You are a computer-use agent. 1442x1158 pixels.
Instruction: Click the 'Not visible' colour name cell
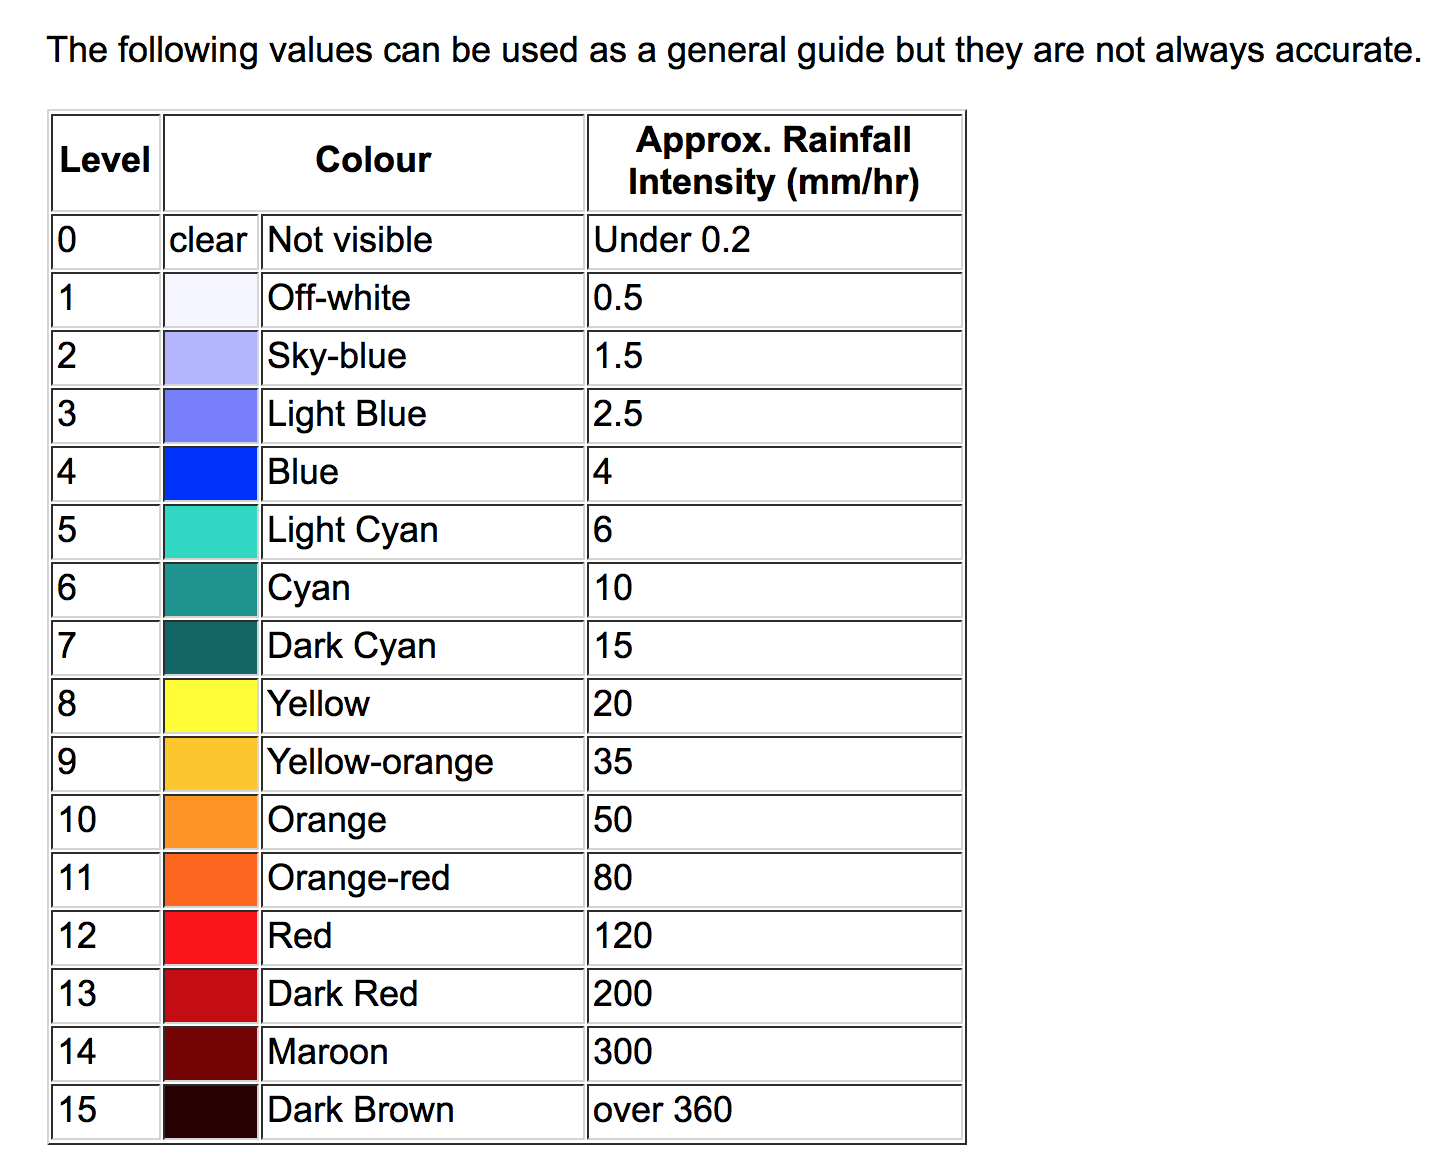click(423, 242)
